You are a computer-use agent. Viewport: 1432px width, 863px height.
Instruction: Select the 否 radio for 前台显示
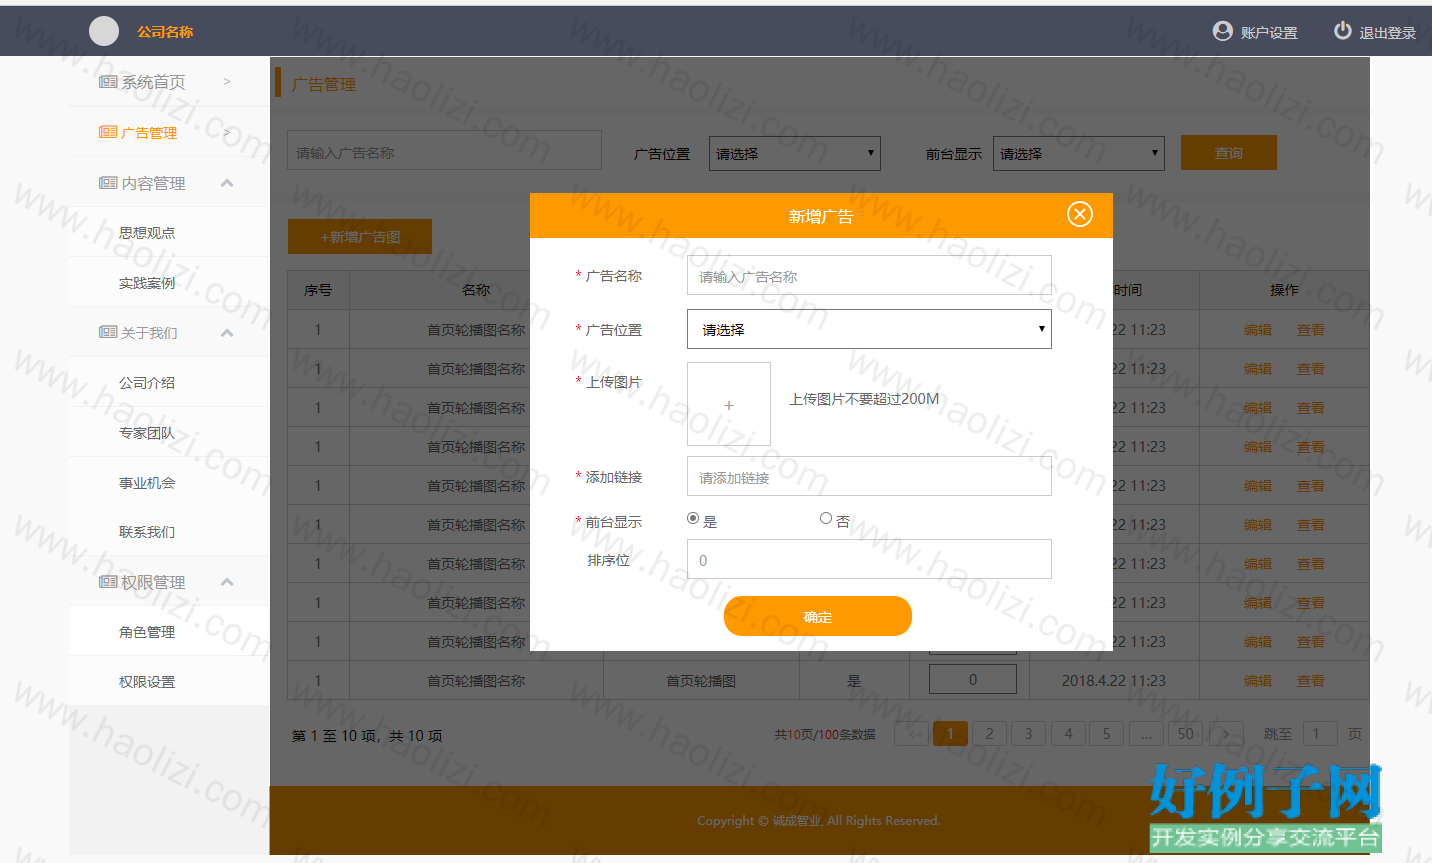pos(826,518)
